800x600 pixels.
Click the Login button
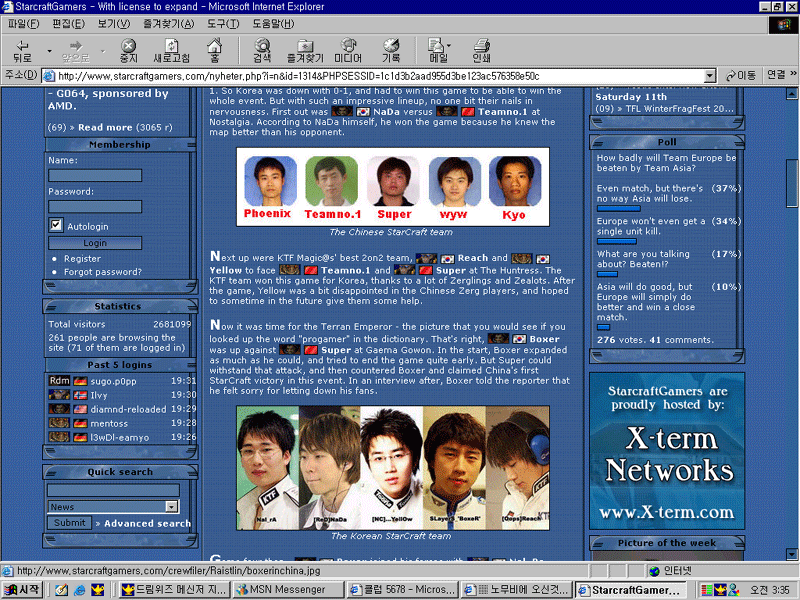click(95, 243)
